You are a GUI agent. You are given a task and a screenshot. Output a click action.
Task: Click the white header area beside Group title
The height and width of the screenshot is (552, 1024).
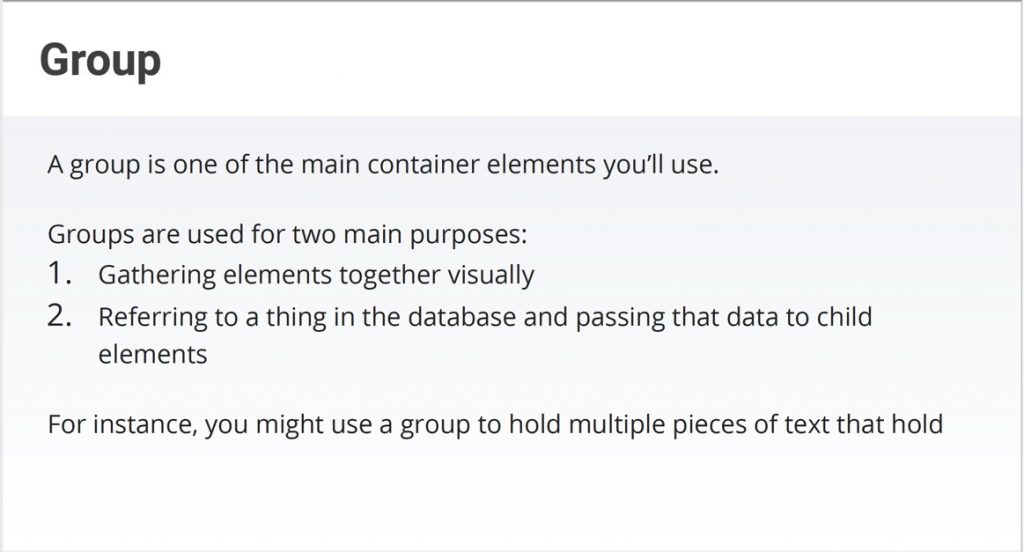[588, 60]
